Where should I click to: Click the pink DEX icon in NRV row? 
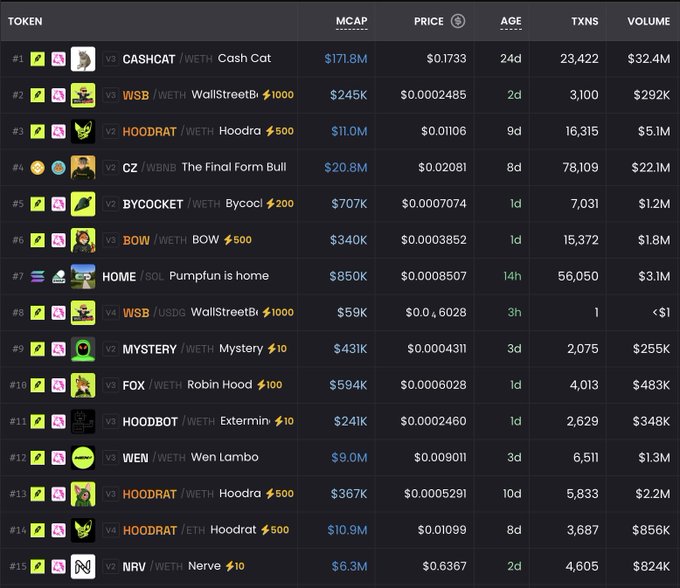59,566
